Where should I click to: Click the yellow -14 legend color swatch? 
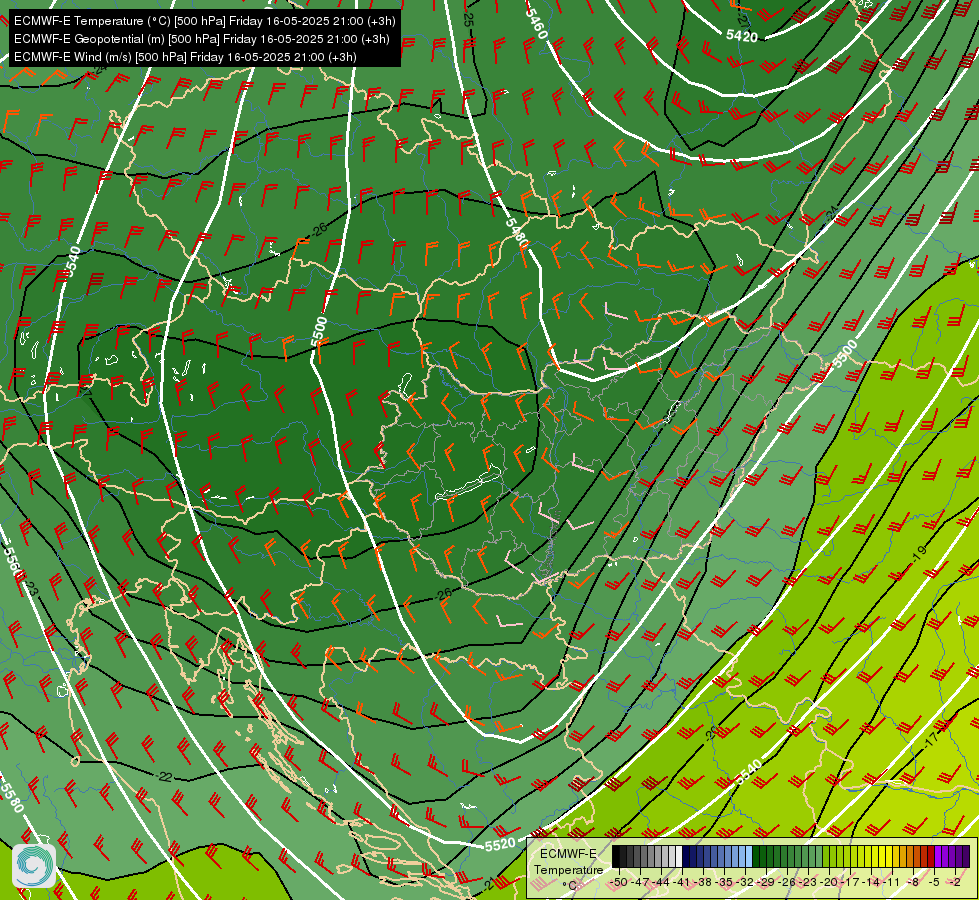[868, 856]
